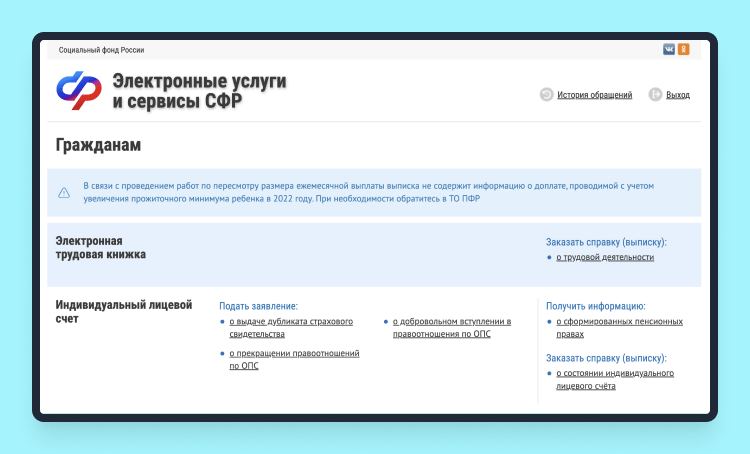Log out via Выход link
Image resolution: width=750 pixels, height=454 pixels.
(678, 95)
